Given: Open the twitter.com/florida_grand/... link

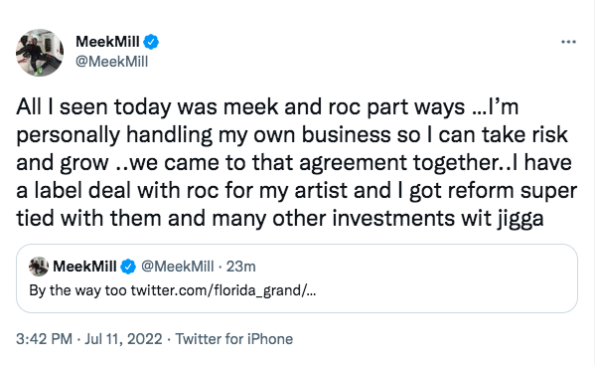Looking at the screenshot, I should pyautogui.click(x=223, y=291).
